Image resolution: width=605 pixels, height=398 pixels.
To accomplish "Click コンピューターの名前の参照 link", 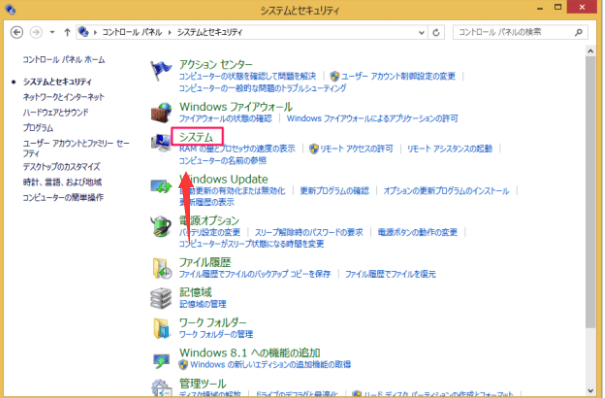I will tap(223, 160).
